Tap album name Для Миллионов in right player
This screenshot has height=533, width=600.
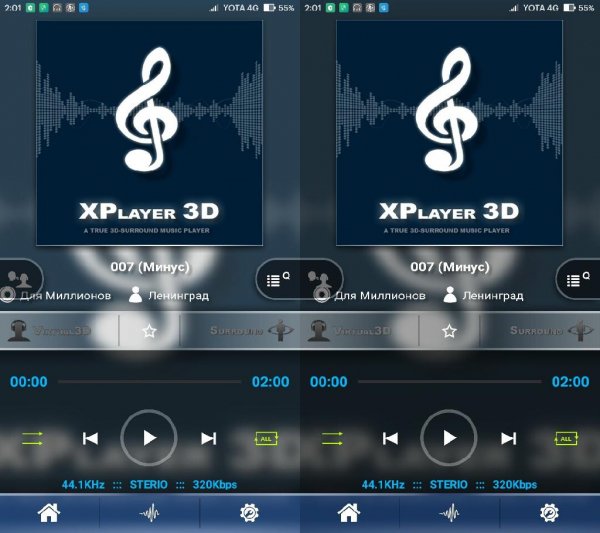380,295
